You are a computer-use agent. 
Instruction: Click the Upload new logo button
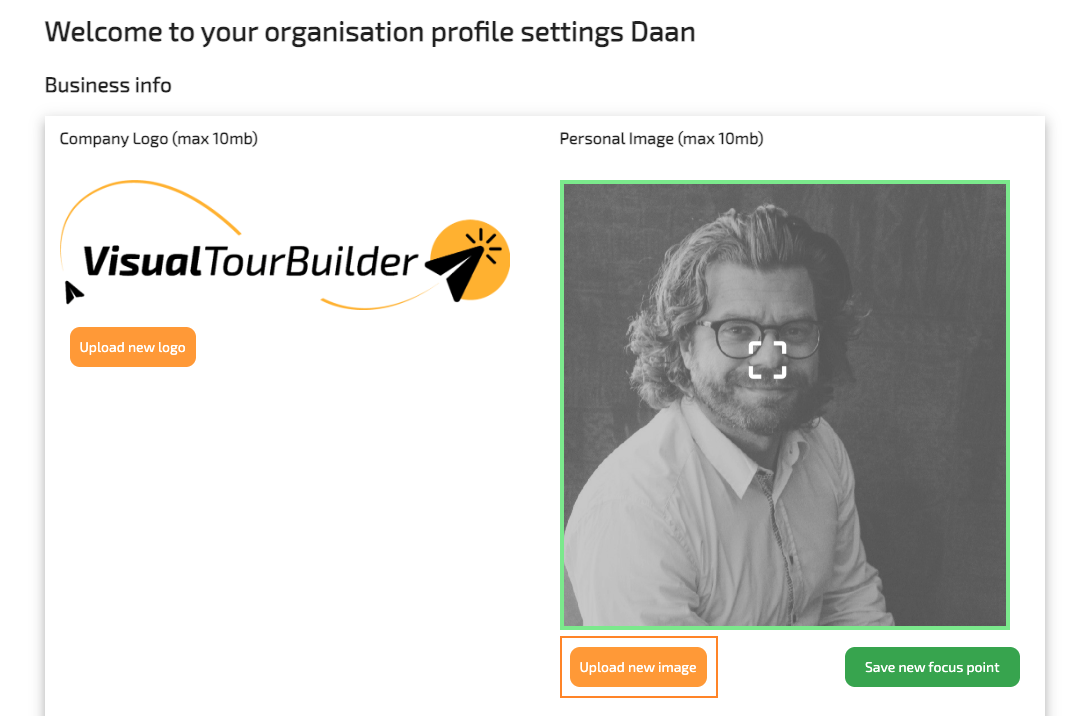pos(133,347)
